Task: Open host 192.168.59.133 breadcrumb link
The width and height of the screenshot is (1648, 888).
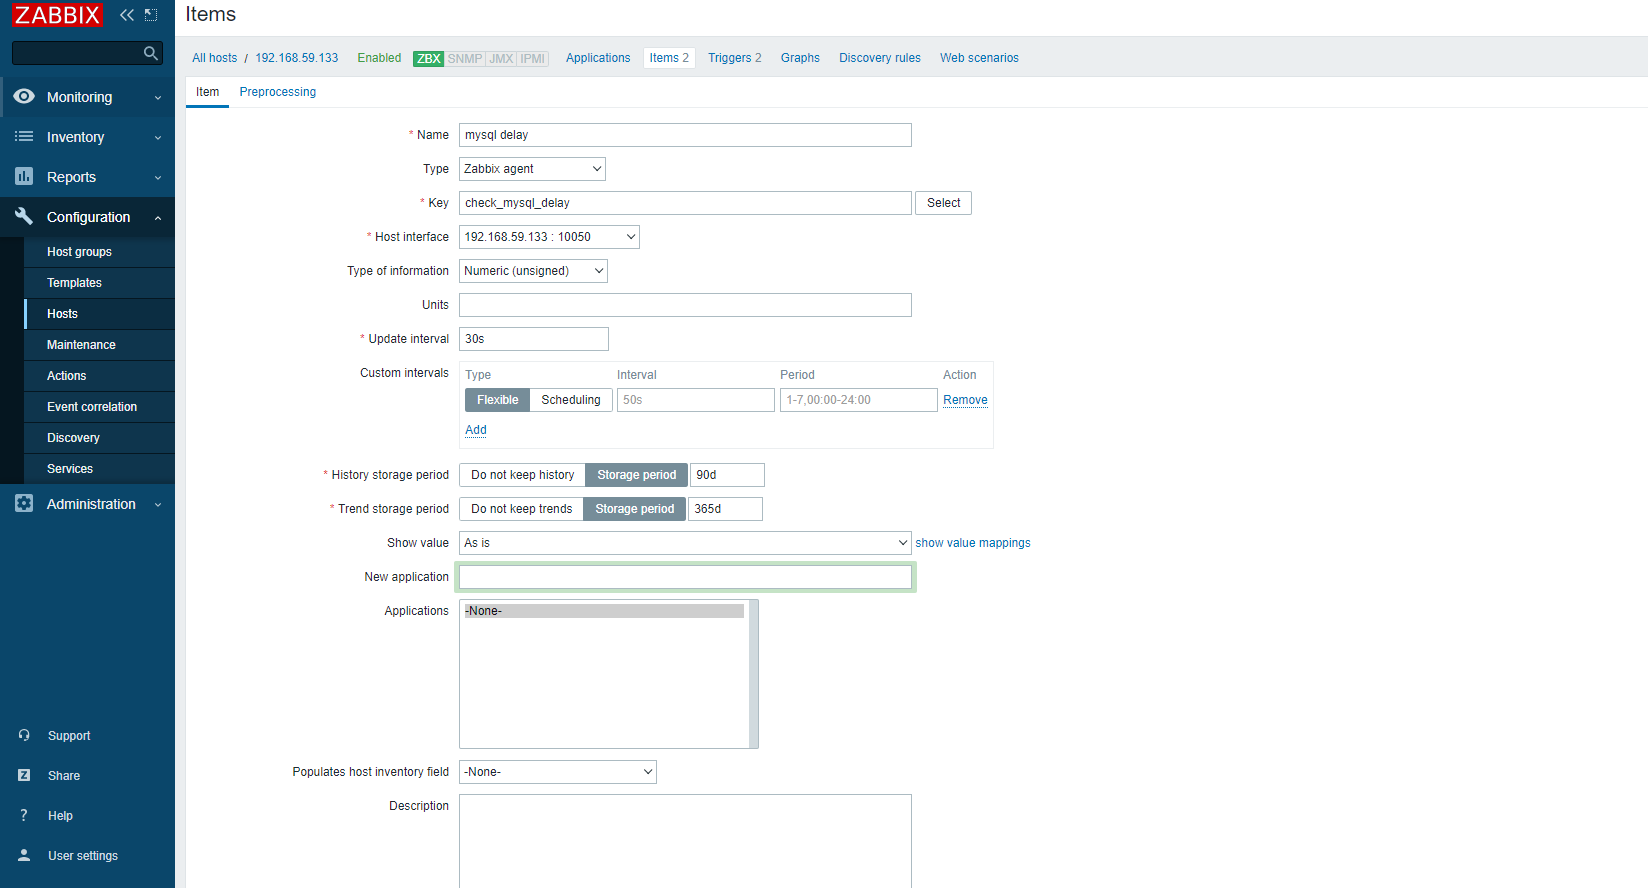Action: [297, 58]
